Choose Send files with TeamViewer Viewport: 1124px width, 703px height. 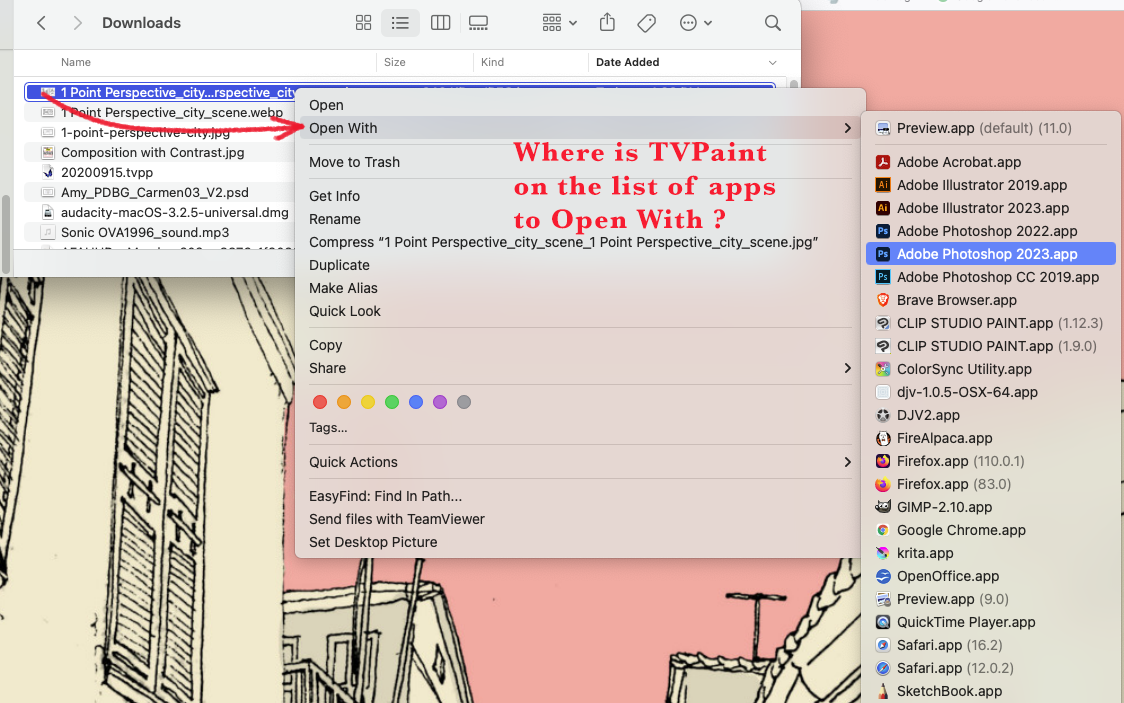(x=397, y=520)
